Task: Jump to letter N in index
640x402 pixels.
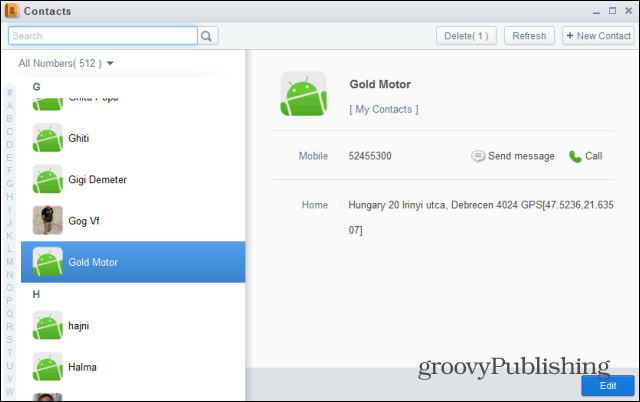Action: tap(10, 275)
